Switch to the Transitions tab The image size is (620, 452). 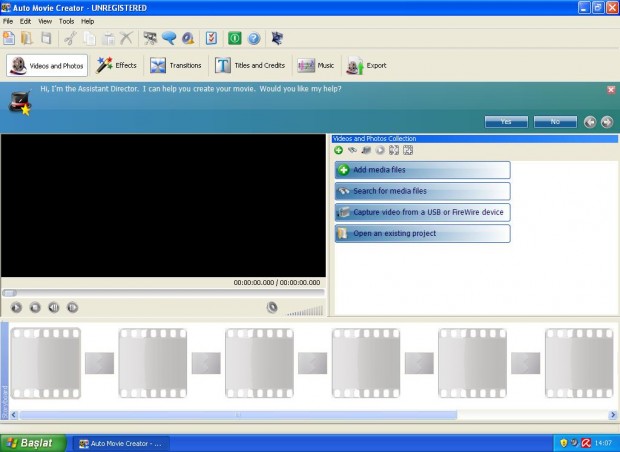coord(175,66)
